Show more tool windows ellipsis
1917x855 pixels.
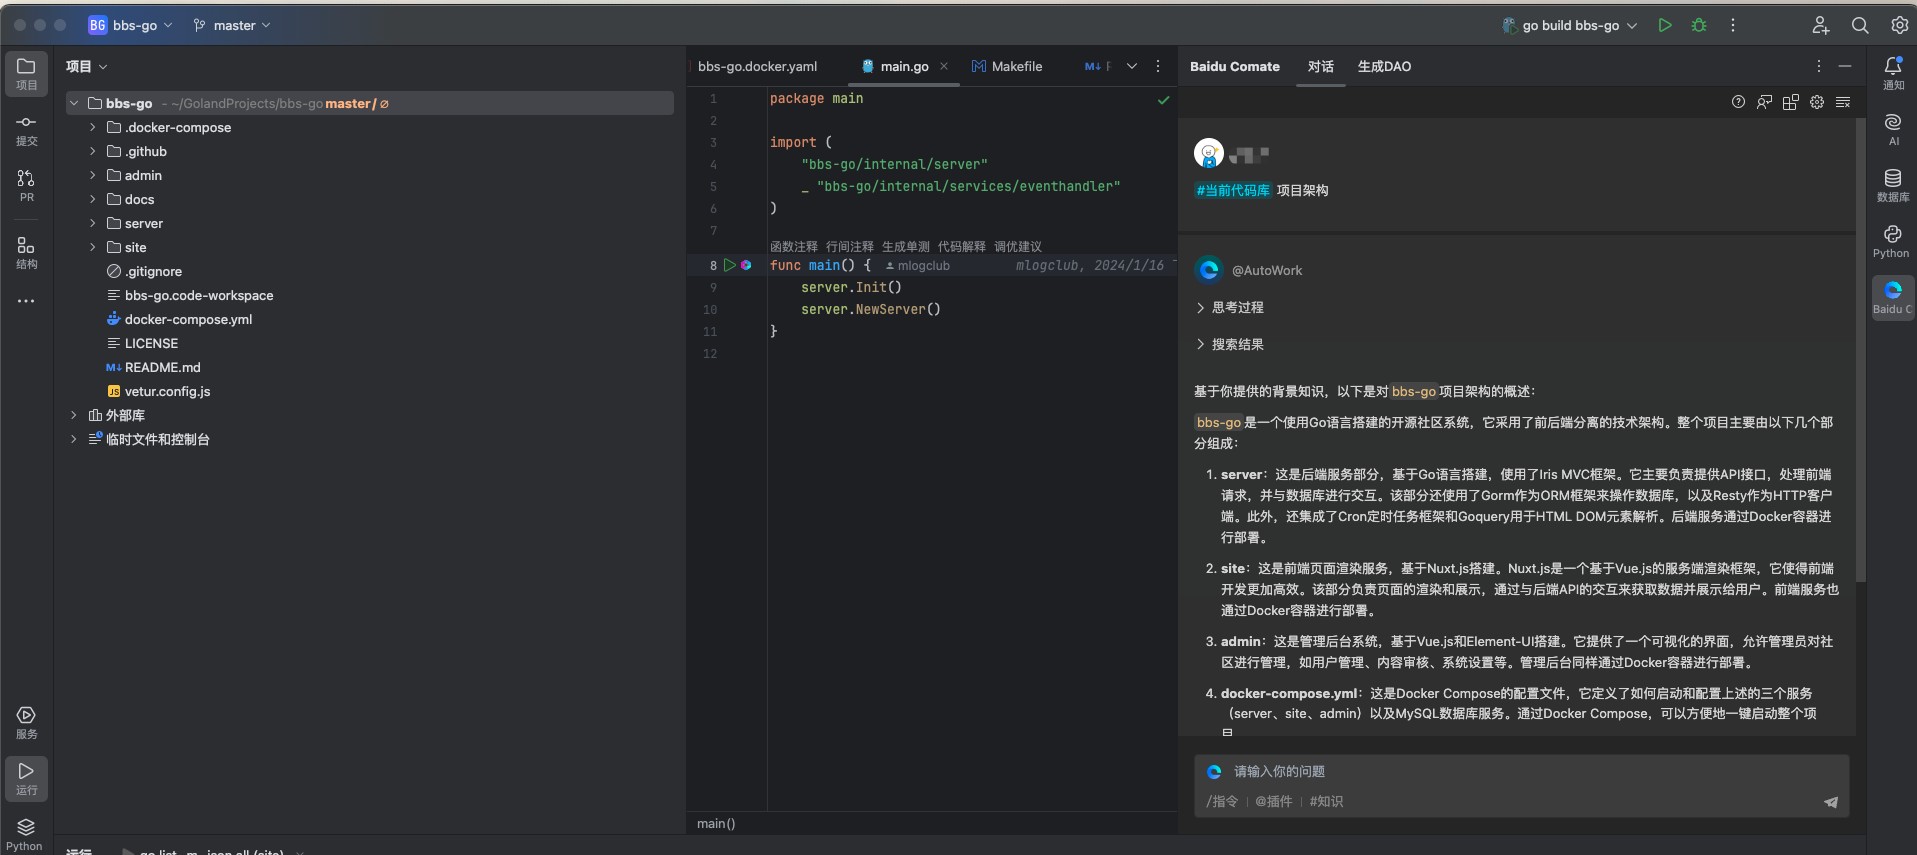[x=26, y=301]
